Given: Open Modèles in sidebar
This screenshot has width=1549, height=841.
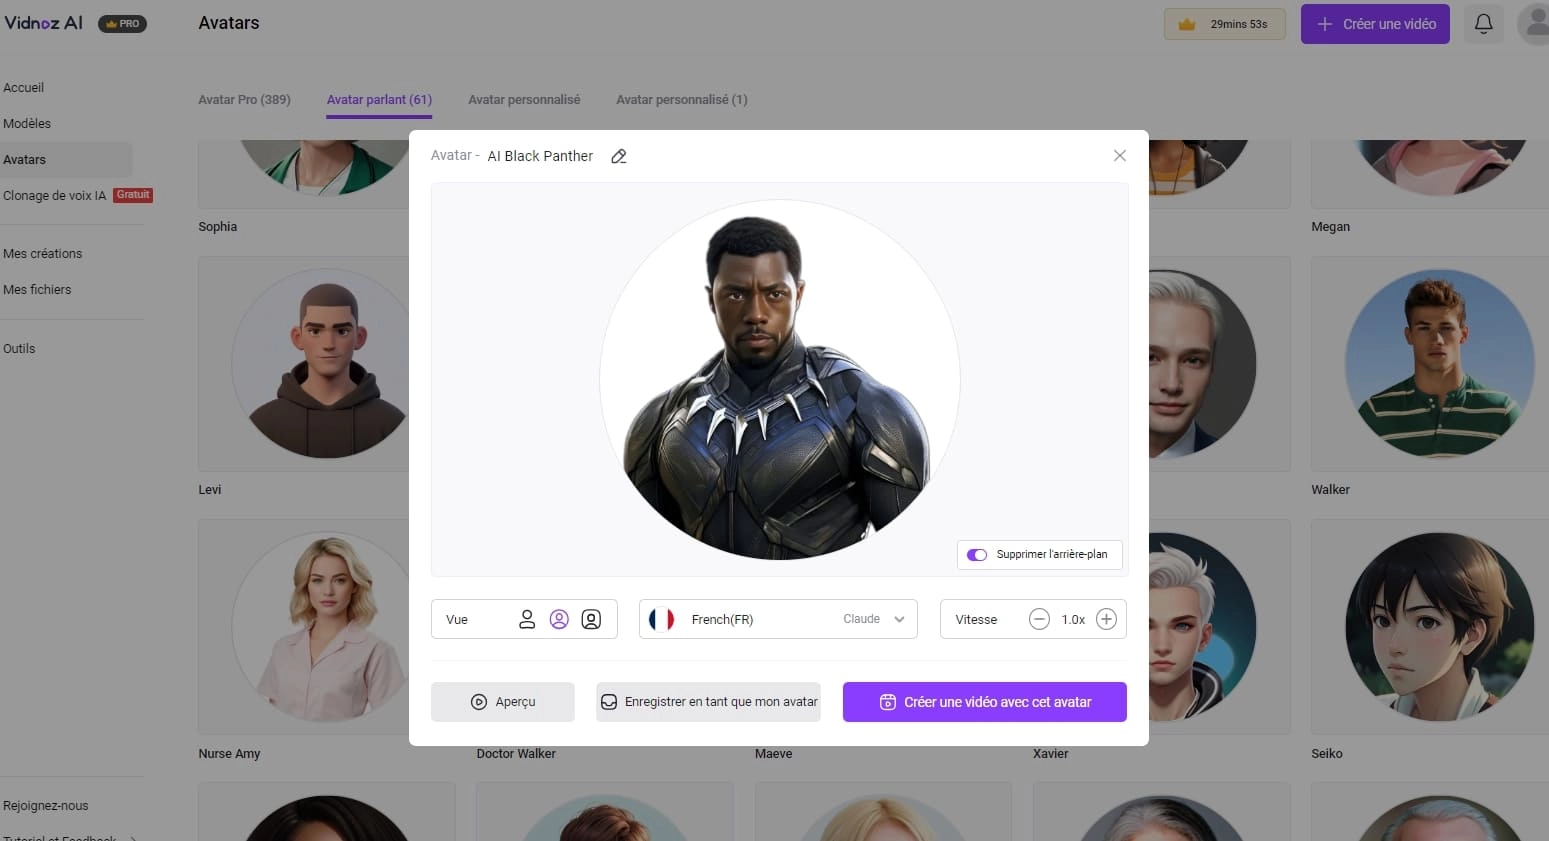Looking at the screenshot, I should (x=27, y=123).
